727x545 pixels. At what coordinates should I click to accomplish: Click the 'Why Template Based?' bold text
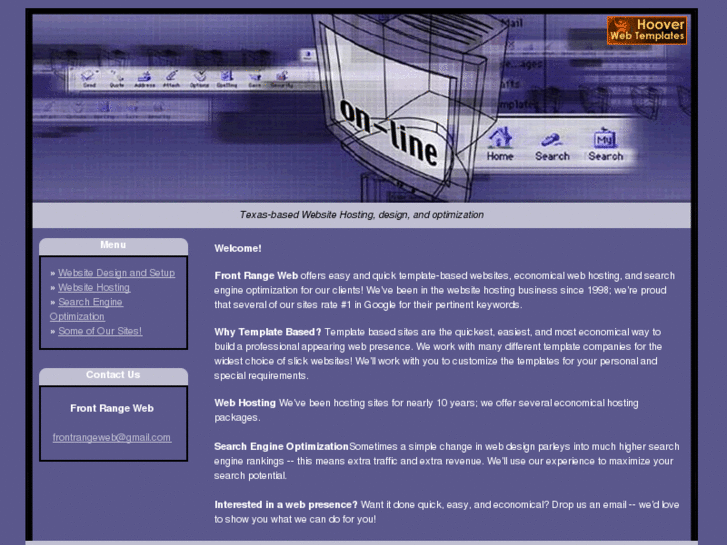268,332
